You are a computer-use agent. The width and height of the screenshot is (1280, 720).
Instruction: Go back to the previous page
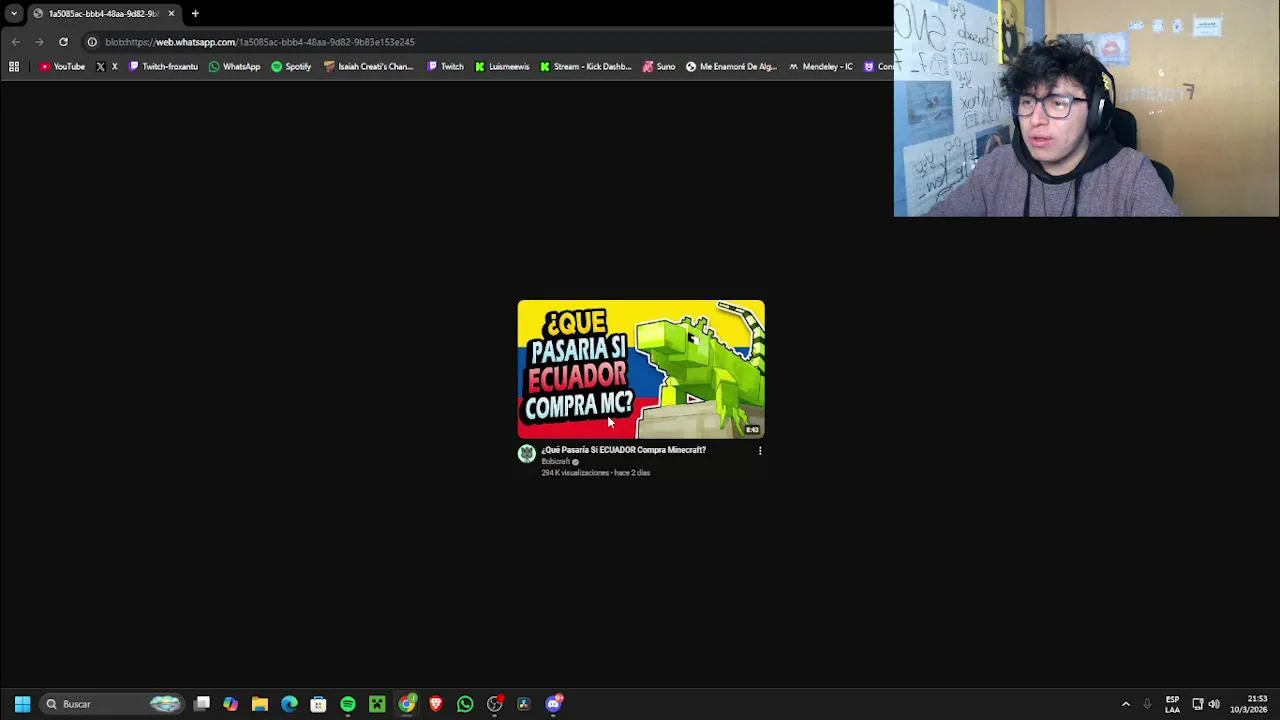[x=15, y=42]
